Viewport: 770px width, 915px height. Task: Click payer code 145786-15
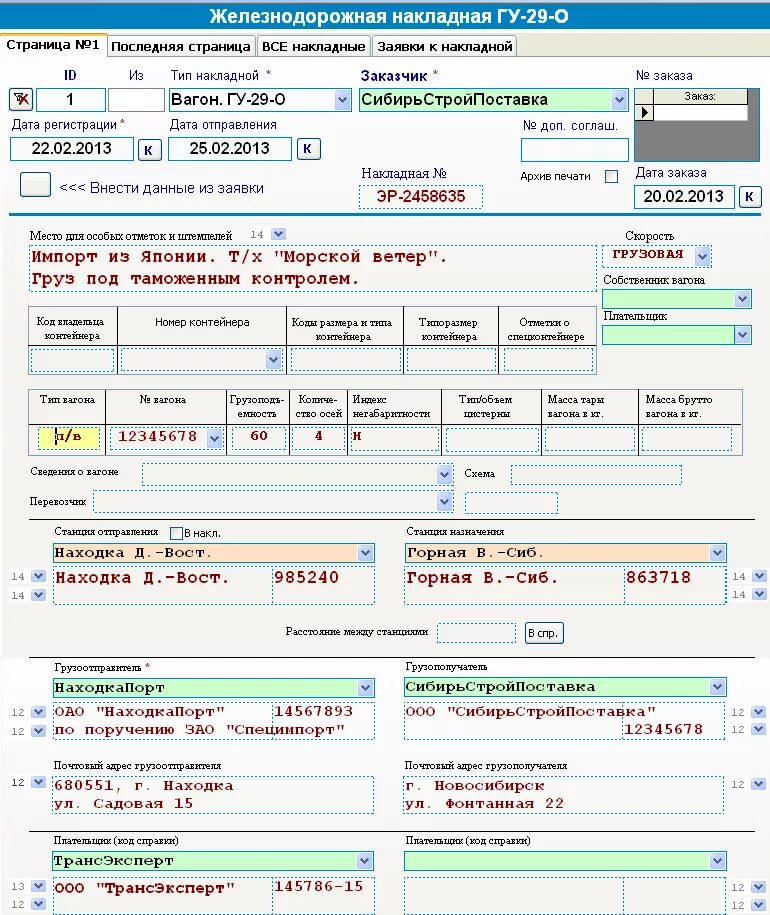click(318, 886)
